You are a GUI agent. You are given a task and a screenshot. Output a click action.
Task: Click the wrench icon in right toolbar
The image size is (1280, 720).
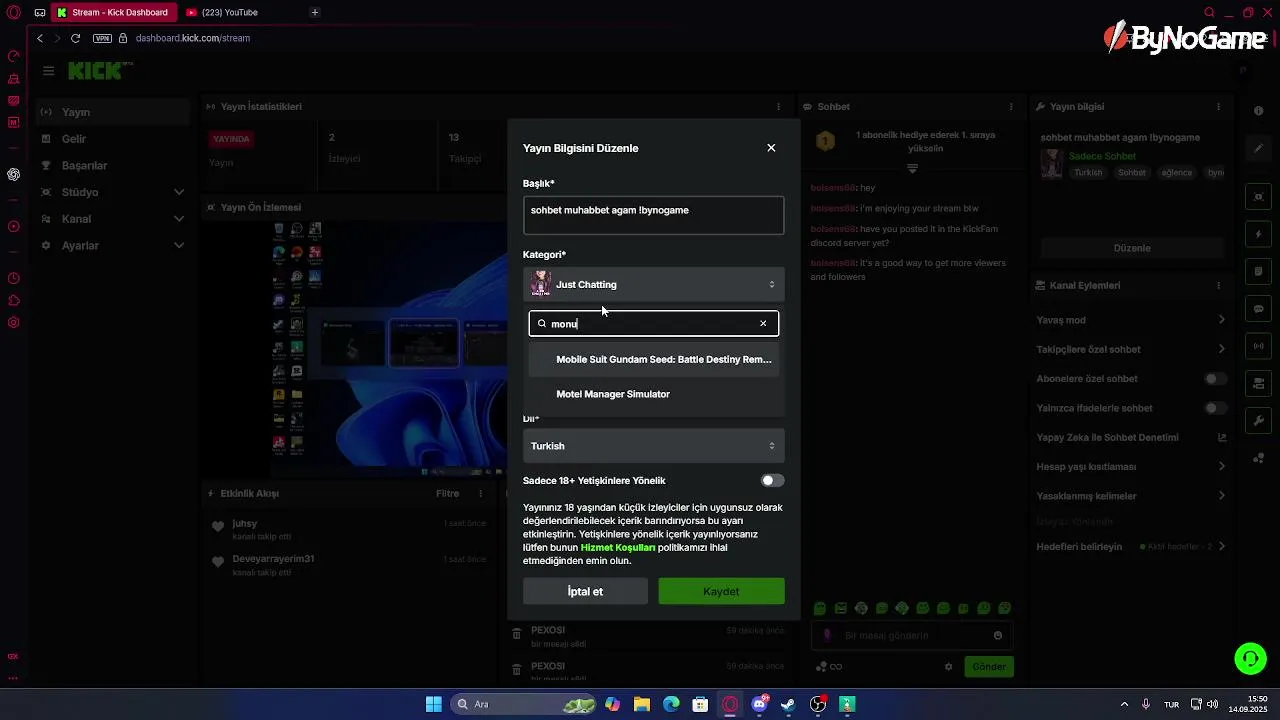click(1259, 420)
